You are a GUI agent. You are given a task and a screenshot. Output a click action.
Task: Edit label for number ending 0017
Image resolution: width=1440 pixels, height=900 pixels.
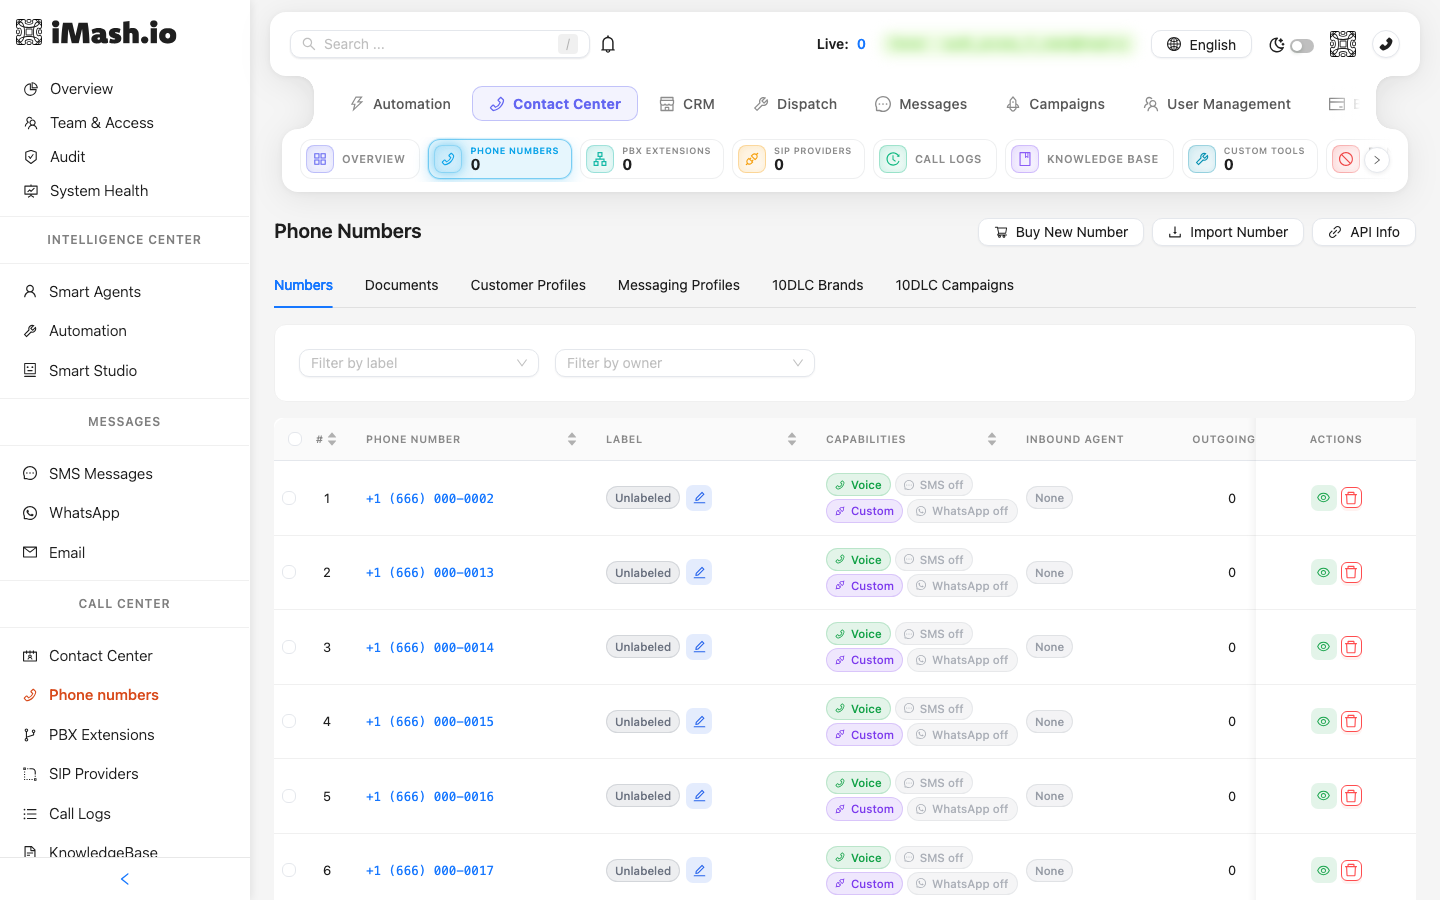point(699,871)
